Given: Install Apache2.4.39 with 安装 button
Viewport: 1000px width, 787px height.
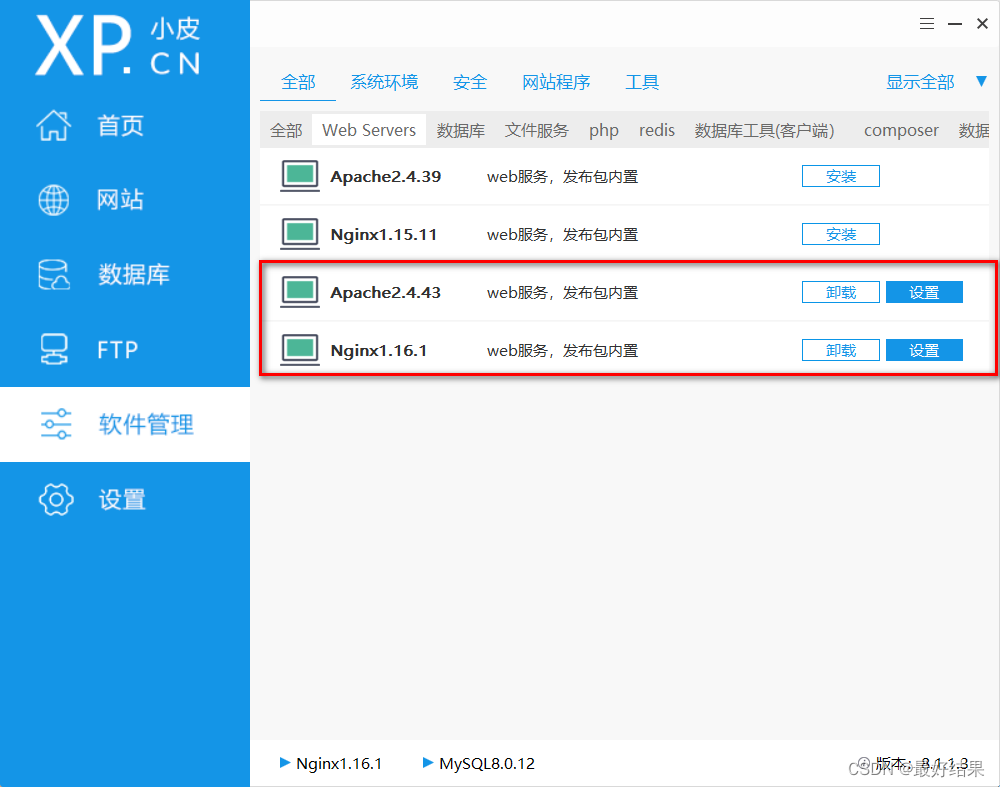Looking at the screenshot, I should pyautogui.click(x=841, y=176).
